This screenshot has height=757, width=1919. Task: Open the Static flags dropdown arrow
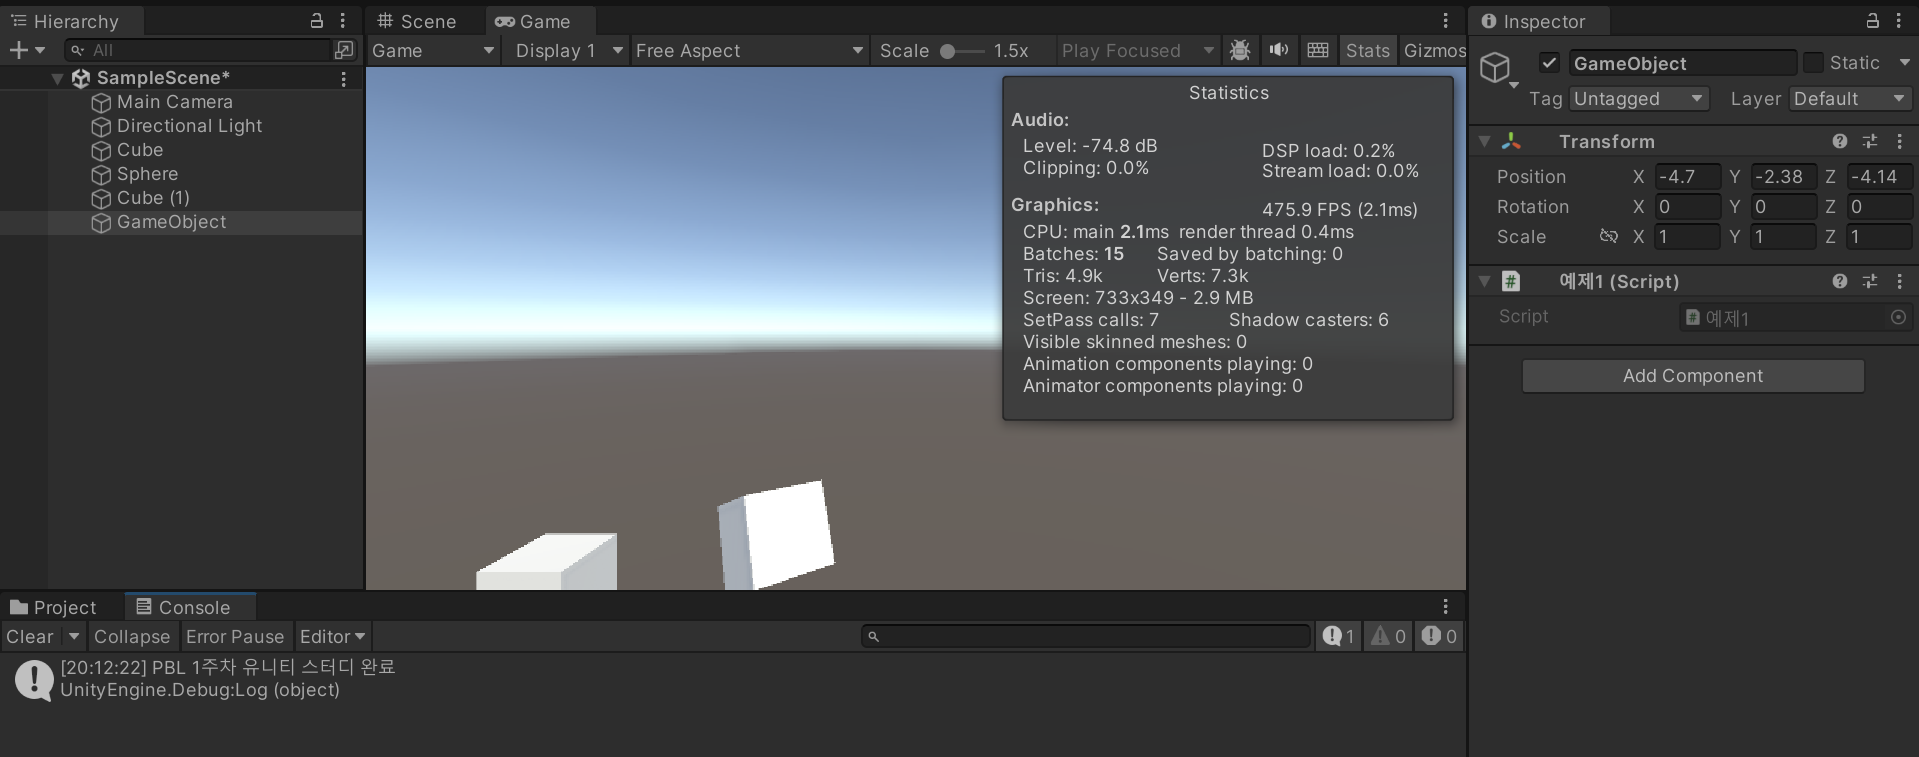[1904, 62]
